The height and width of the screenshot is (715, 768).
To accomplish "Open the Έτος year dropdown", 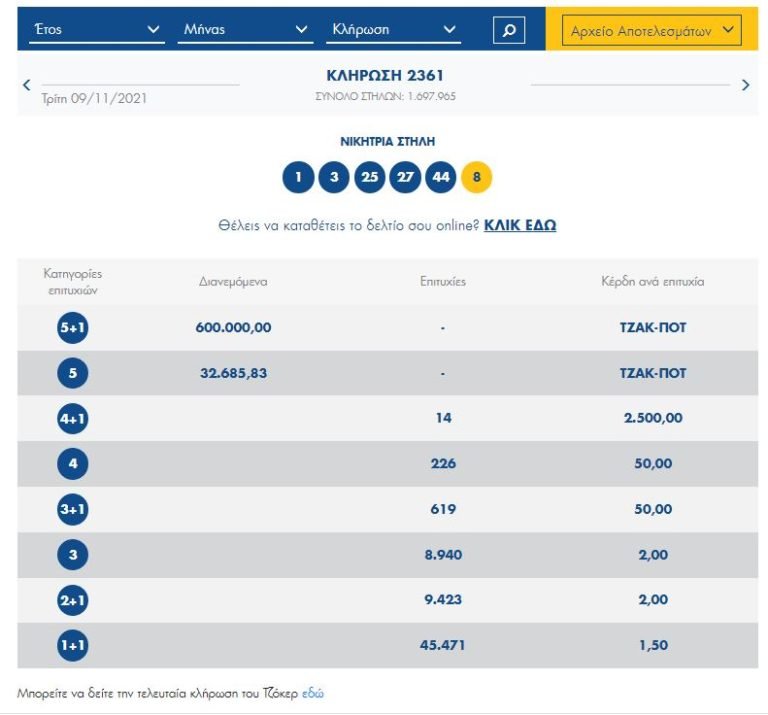I will tap(97, 30).
